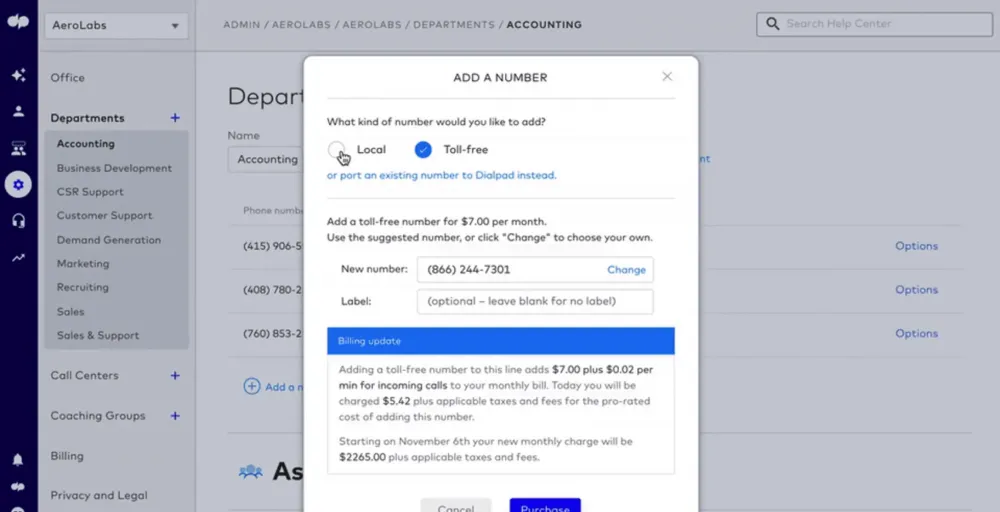The image size is (1000, 512).
Task: Select the Sales department
Action: [70, 312]
